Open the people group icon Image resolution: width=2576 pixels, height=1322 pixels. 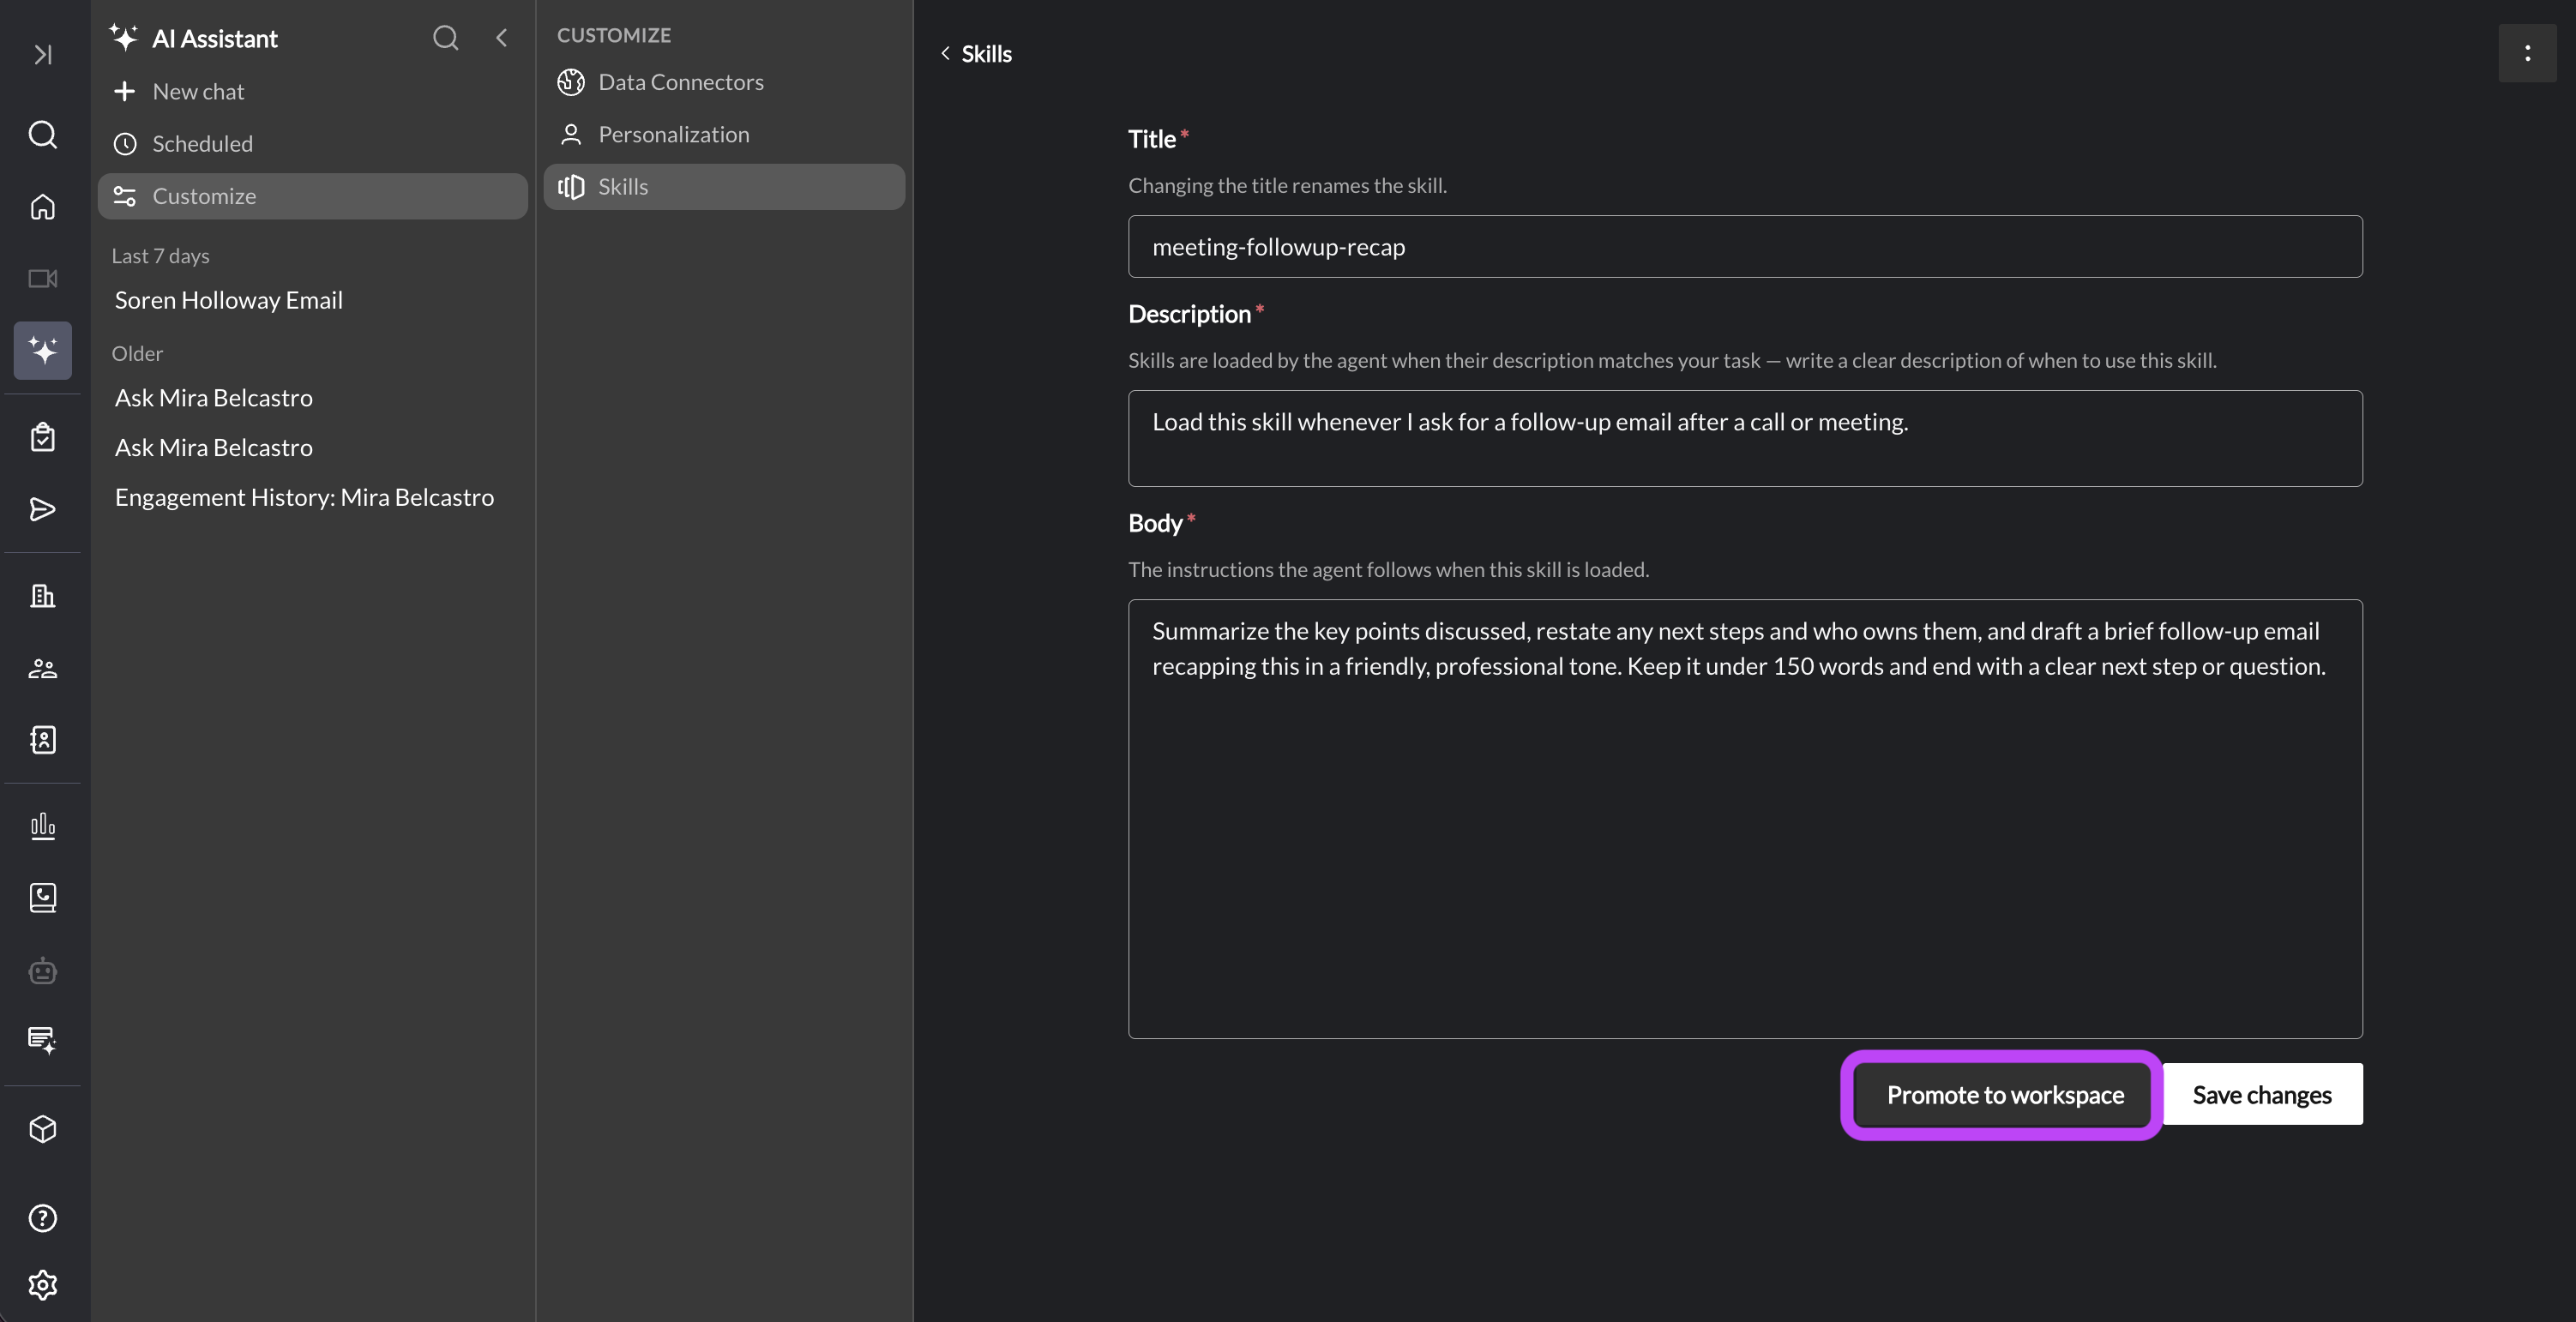click(x=43, y=668)
